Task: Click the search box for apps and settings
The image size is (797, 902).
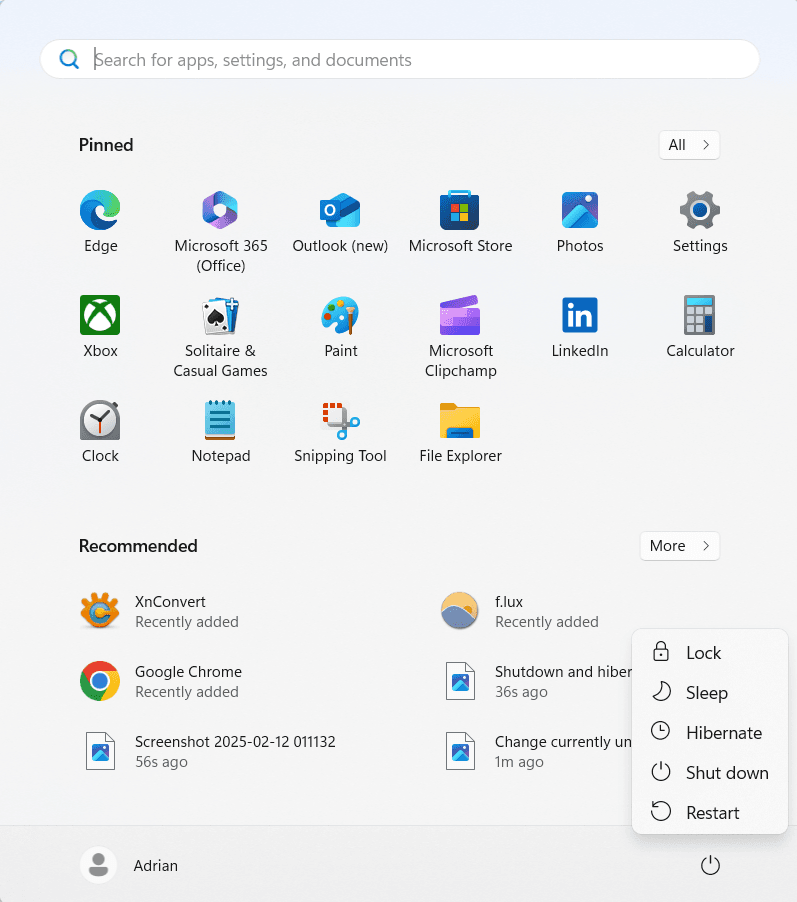Action: [399, 59]
